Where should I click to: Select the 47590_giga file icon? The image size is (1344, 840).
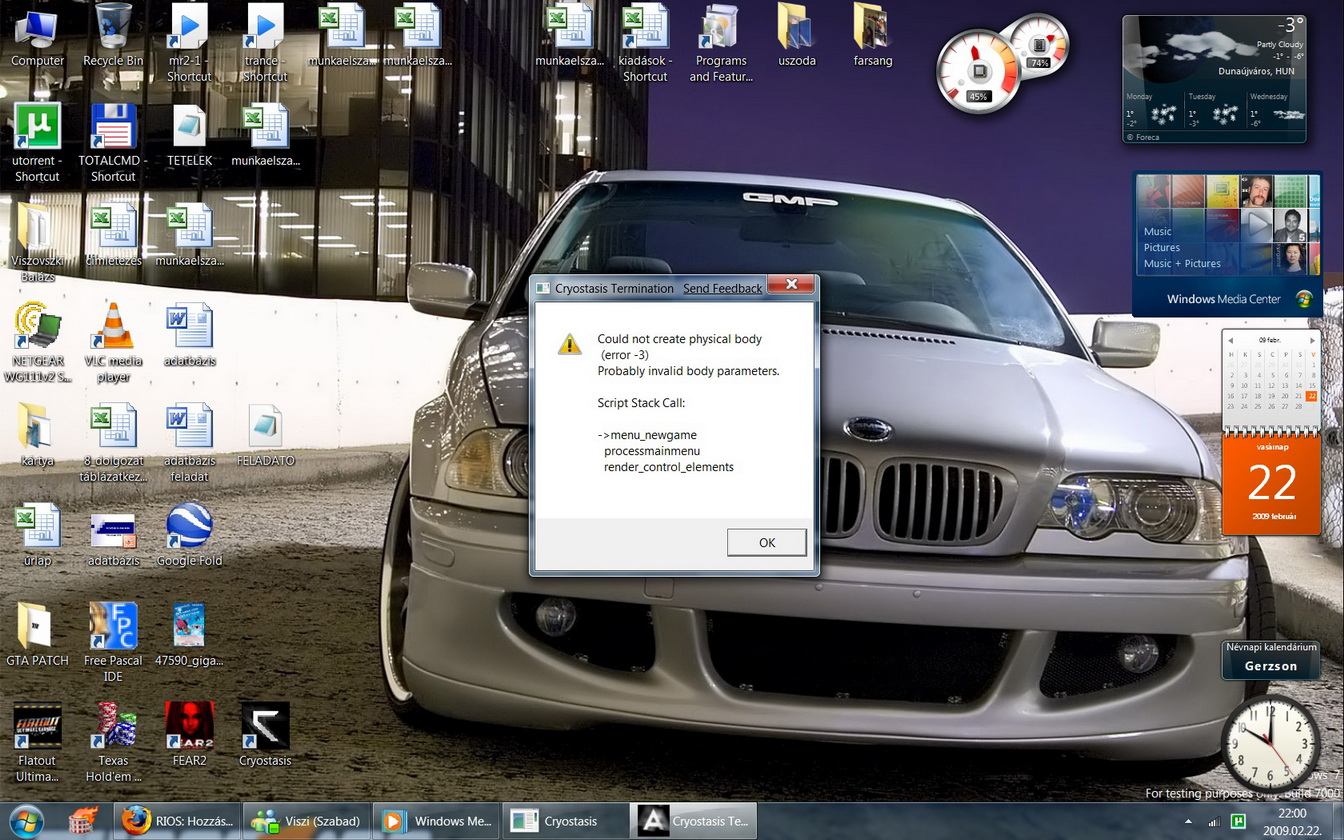189,636
